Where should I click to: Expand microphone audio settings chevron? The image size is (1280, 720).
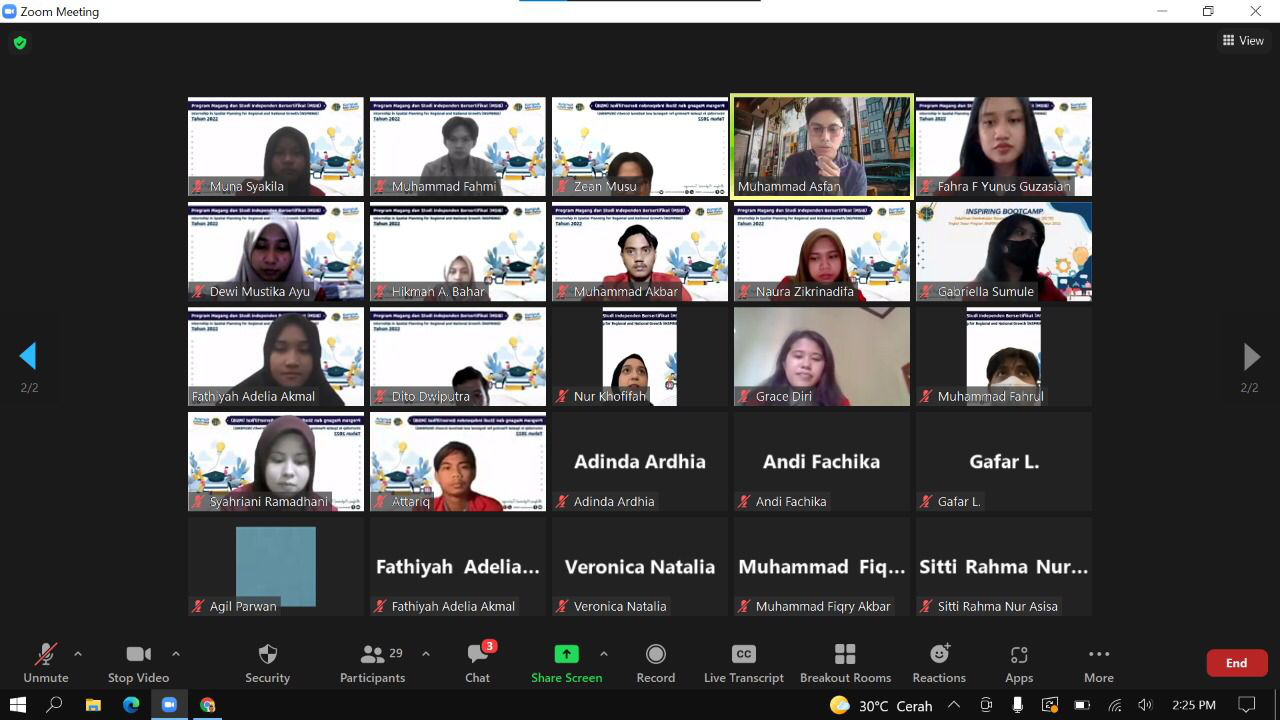click(78, 655)
